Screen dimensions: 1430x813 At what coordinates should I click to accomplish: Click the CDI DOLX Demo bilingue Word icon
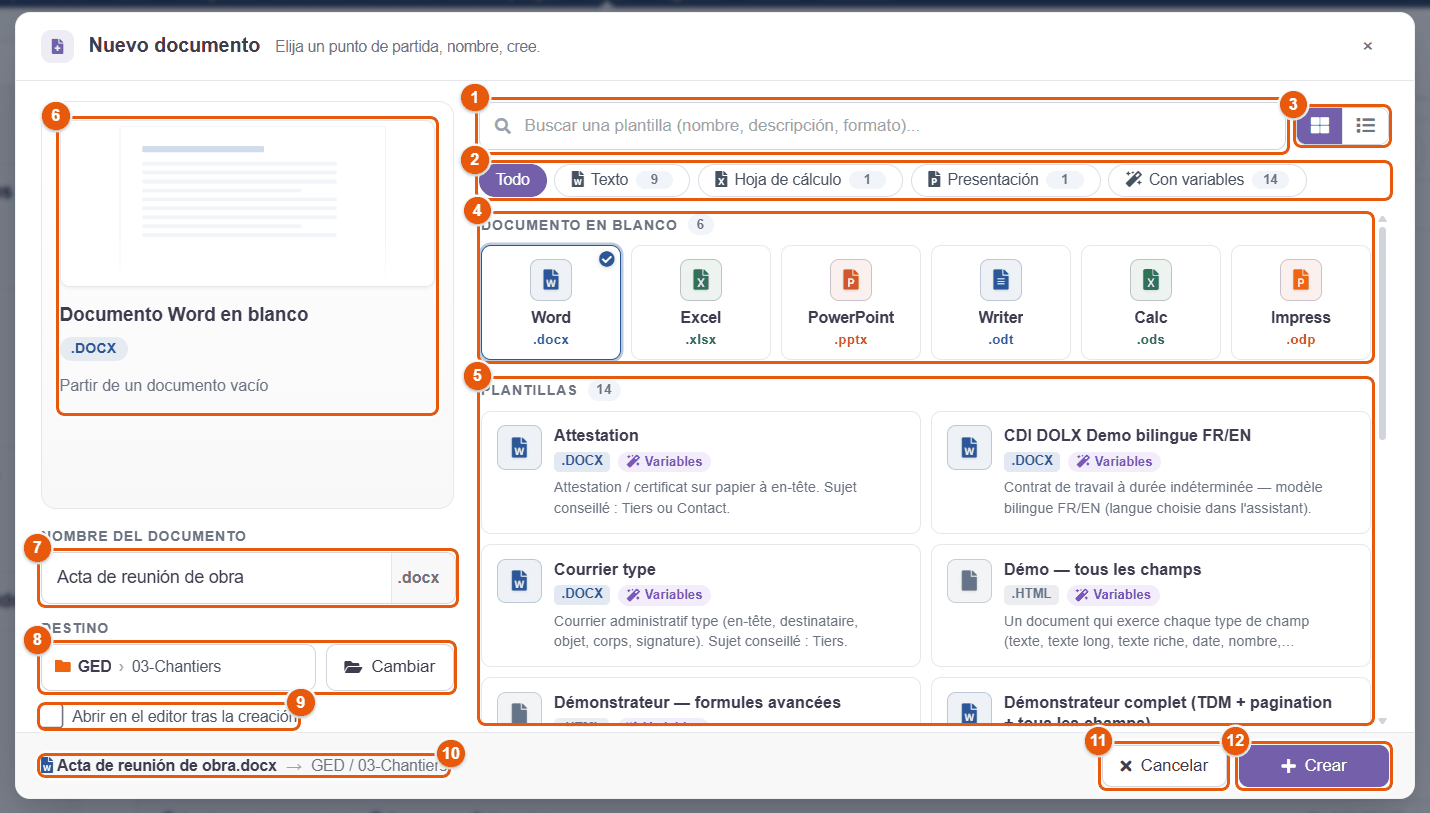point(969,447)
